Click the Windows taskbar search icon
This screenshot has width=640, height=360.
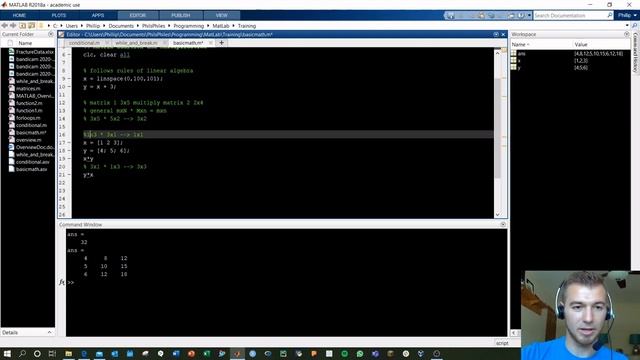point(22,353)
